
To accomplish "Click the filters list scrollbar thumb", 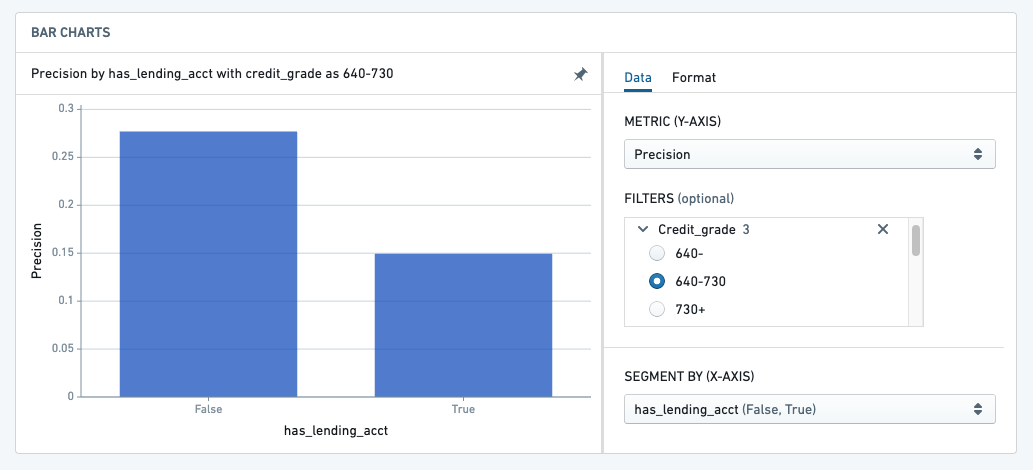I will pos(915,240).
